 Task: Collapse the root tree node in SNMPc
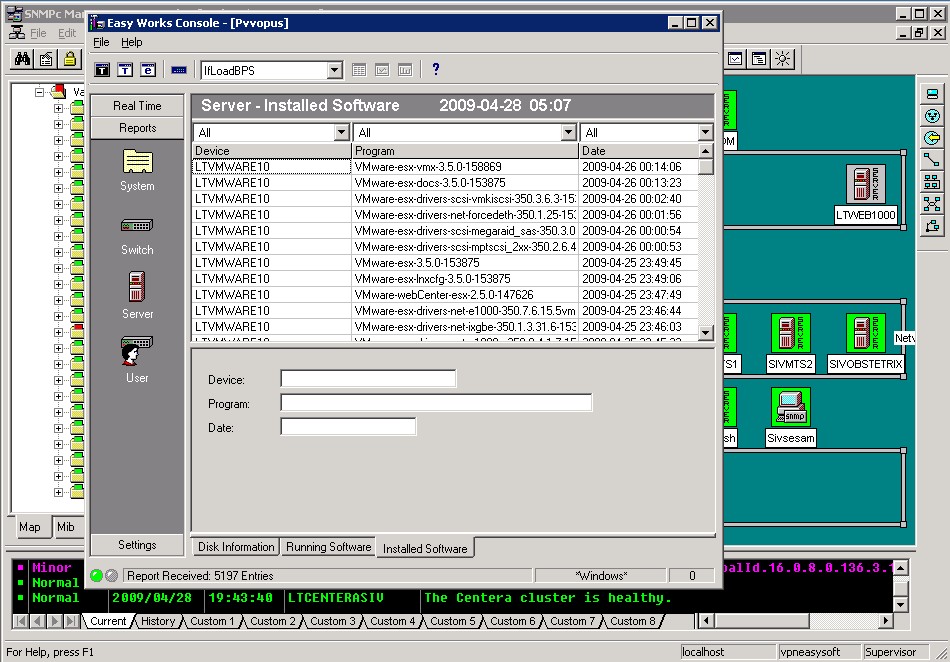(x=39, y=92)
